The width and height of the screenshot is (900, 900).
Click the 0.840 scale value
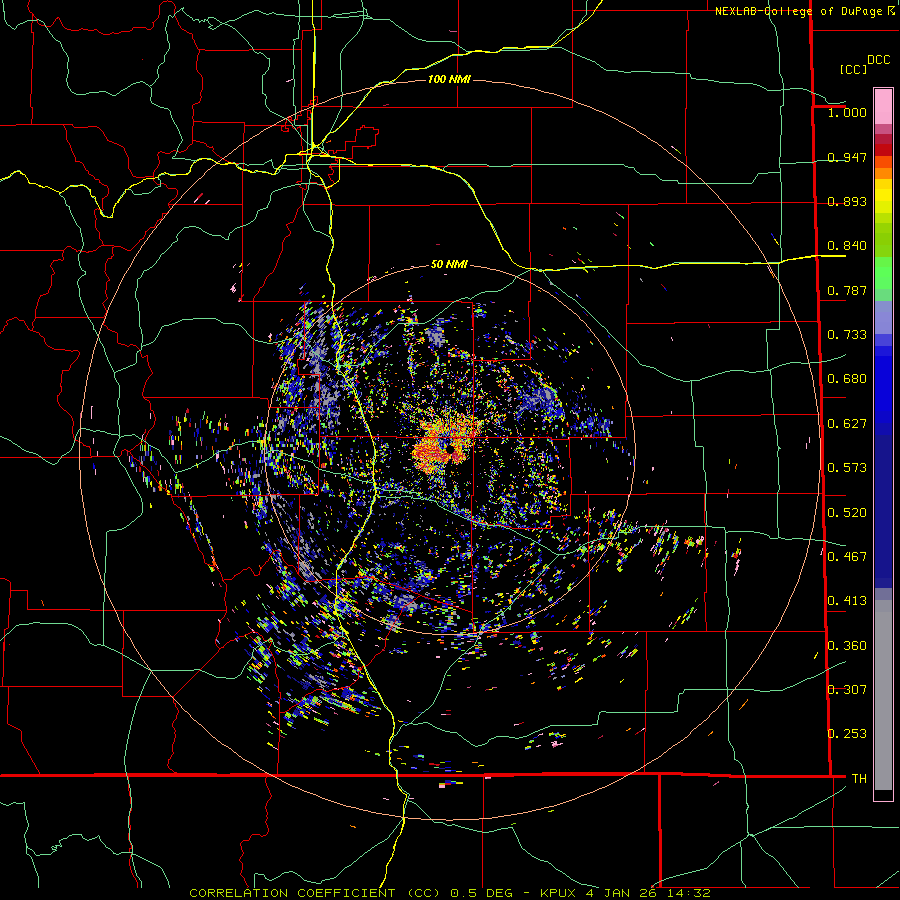847,246
